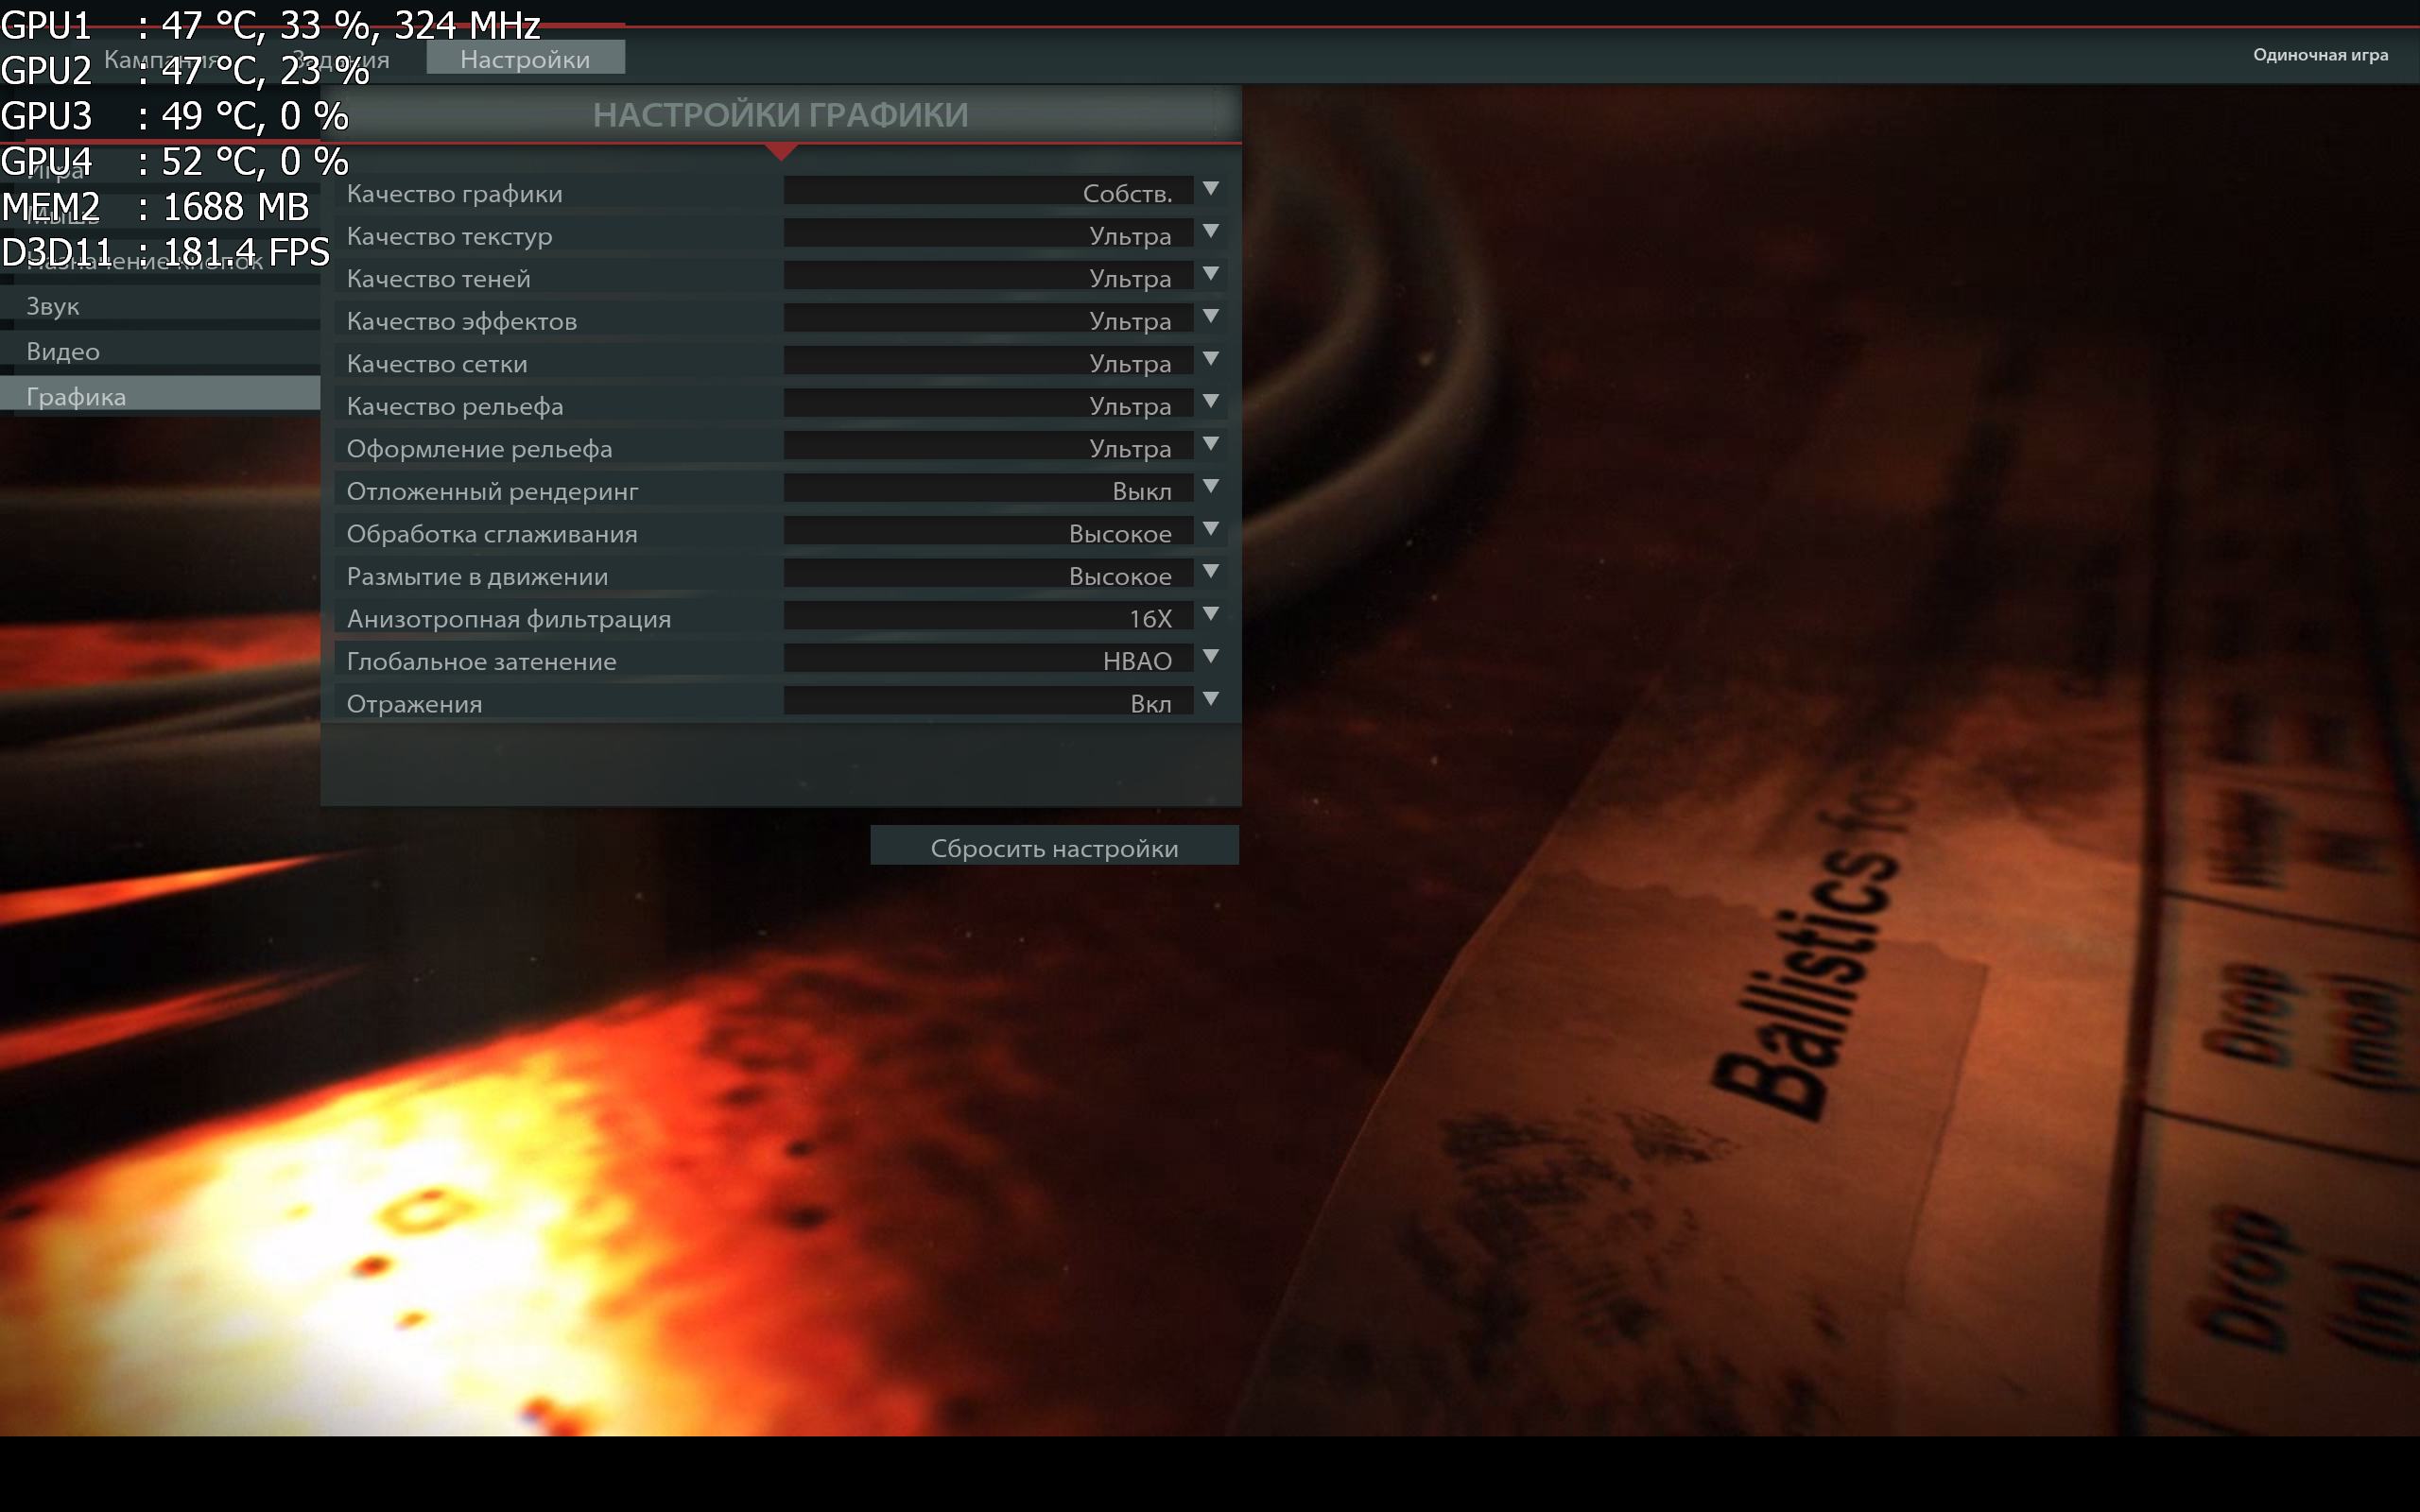The height and width of the screenshot is (1512, 2420).
Task: Select the Графика sidebar item
Action: (x=160, y=396)
